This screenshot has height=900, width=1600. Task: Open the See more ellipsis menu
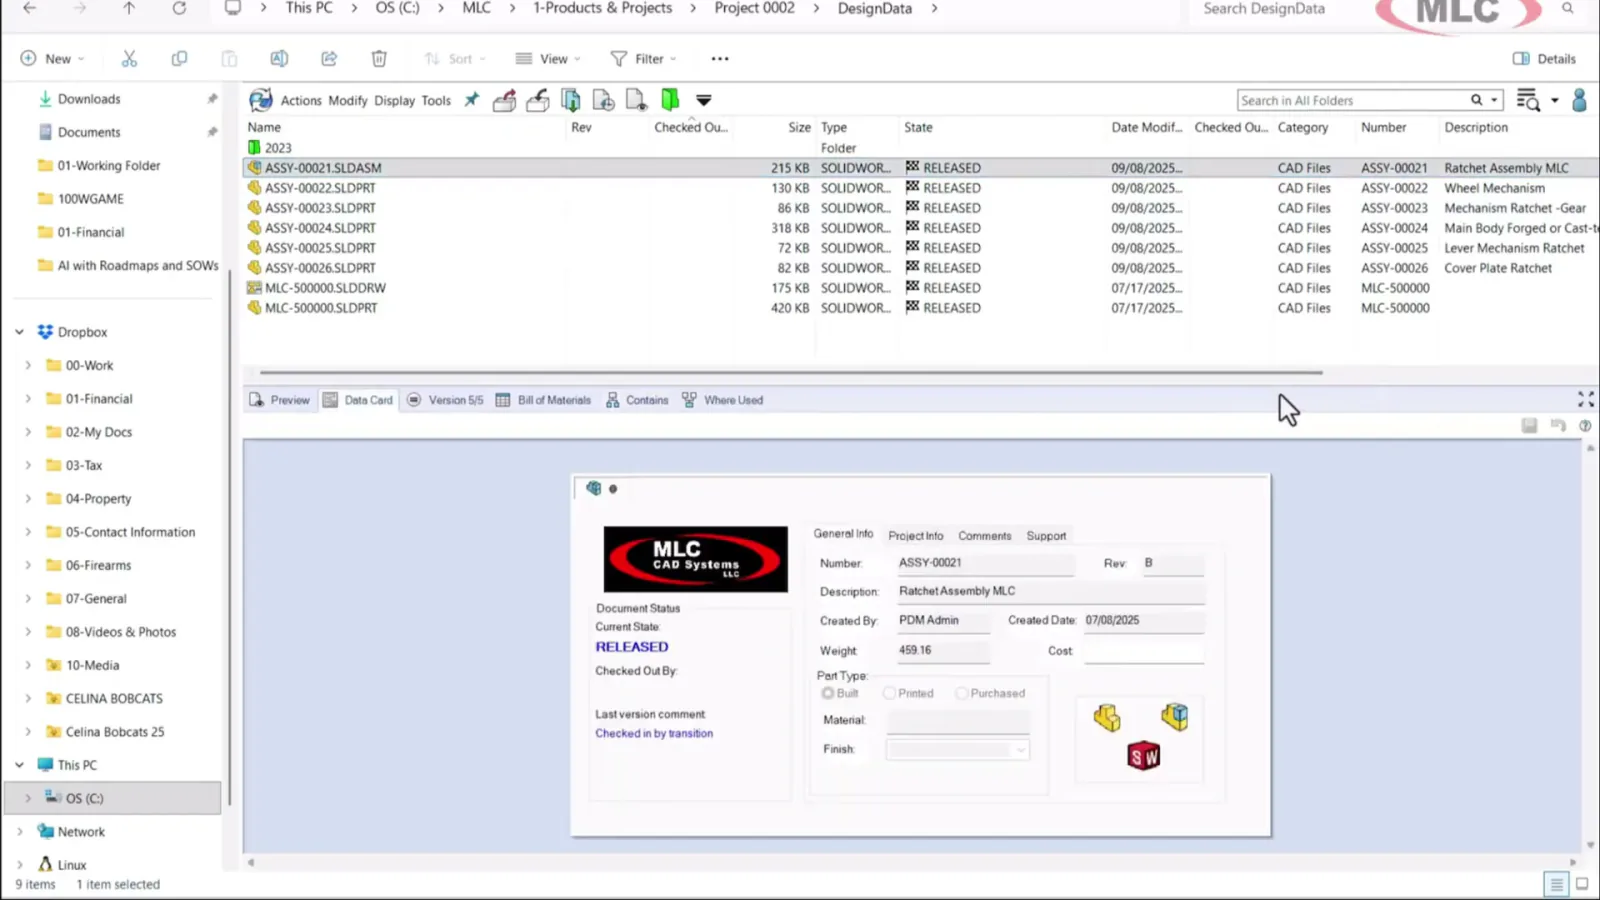click(x=720, y=59)
